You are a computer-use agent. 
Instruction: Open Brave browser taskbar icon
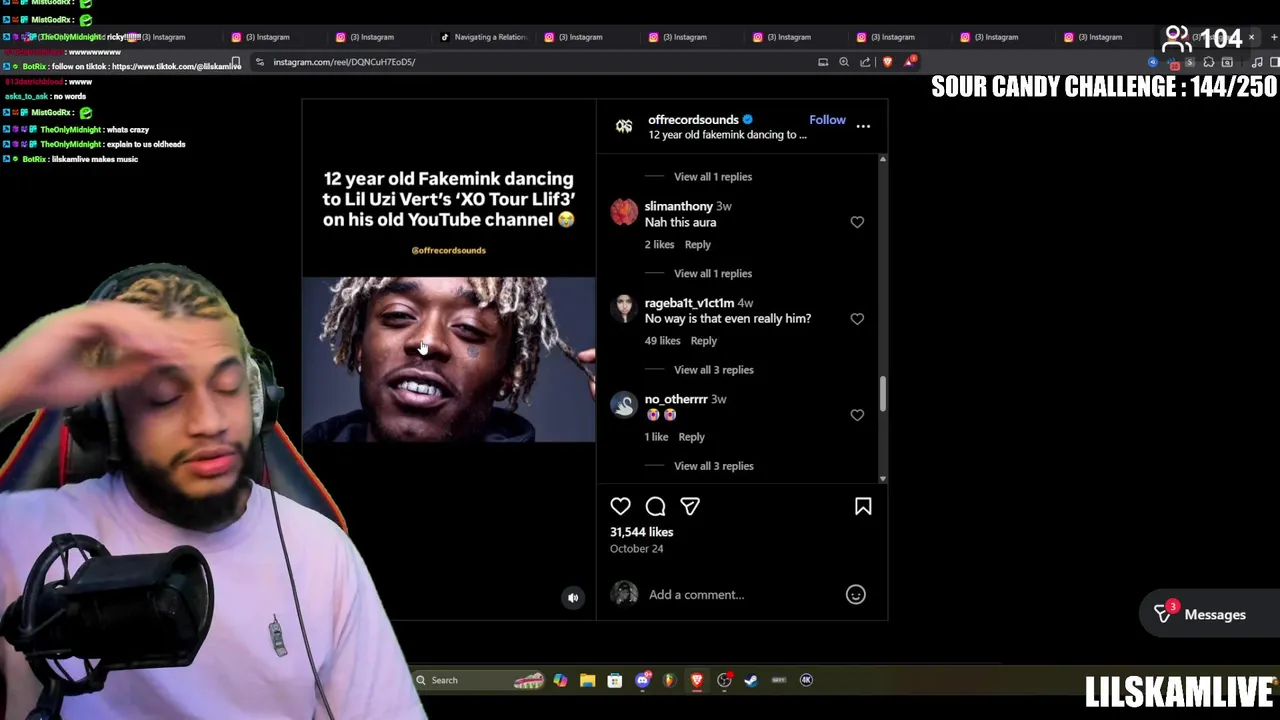[x=697, y=680]
